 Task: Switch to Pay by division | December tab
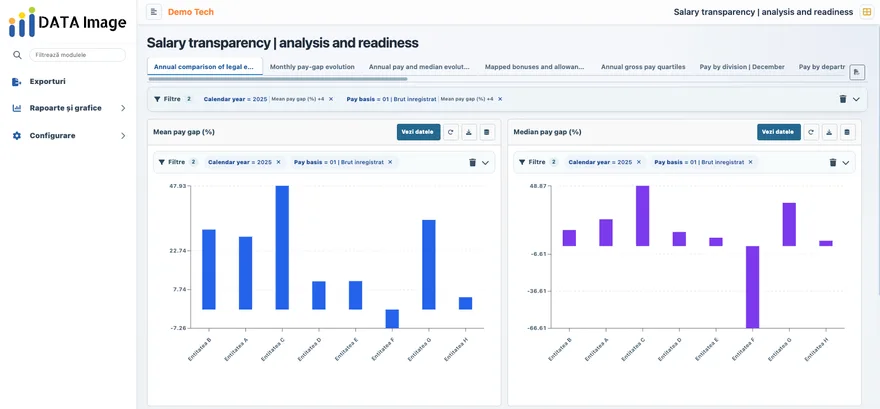pyautogui.click(x=742, y=67)
